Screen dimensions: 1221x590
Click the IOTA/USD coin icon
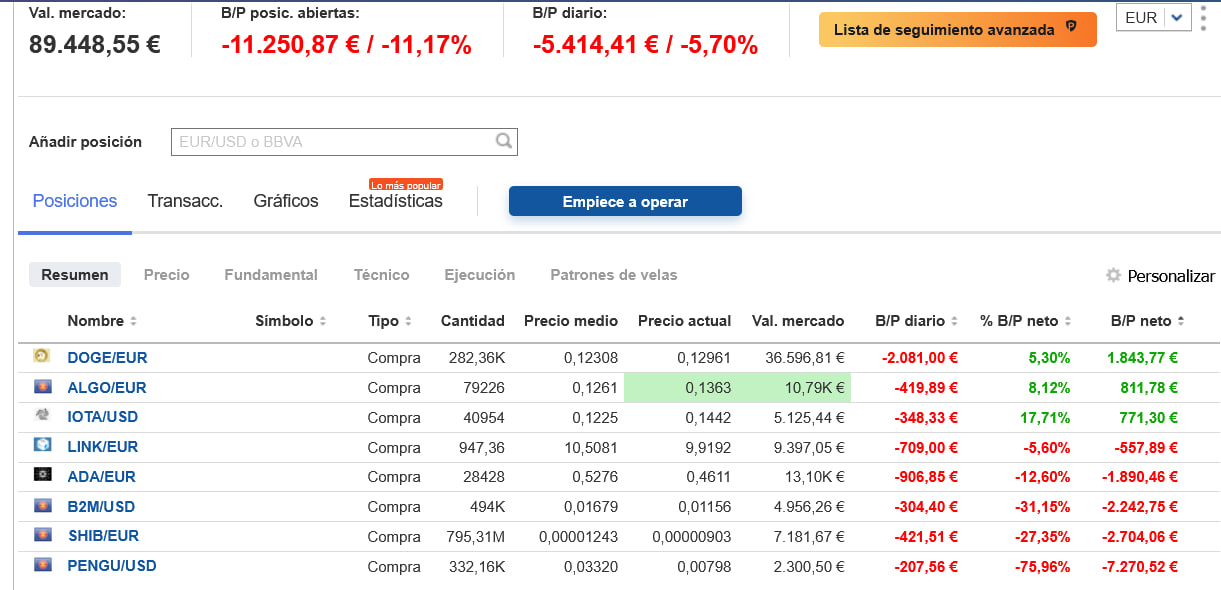point(42,415)
